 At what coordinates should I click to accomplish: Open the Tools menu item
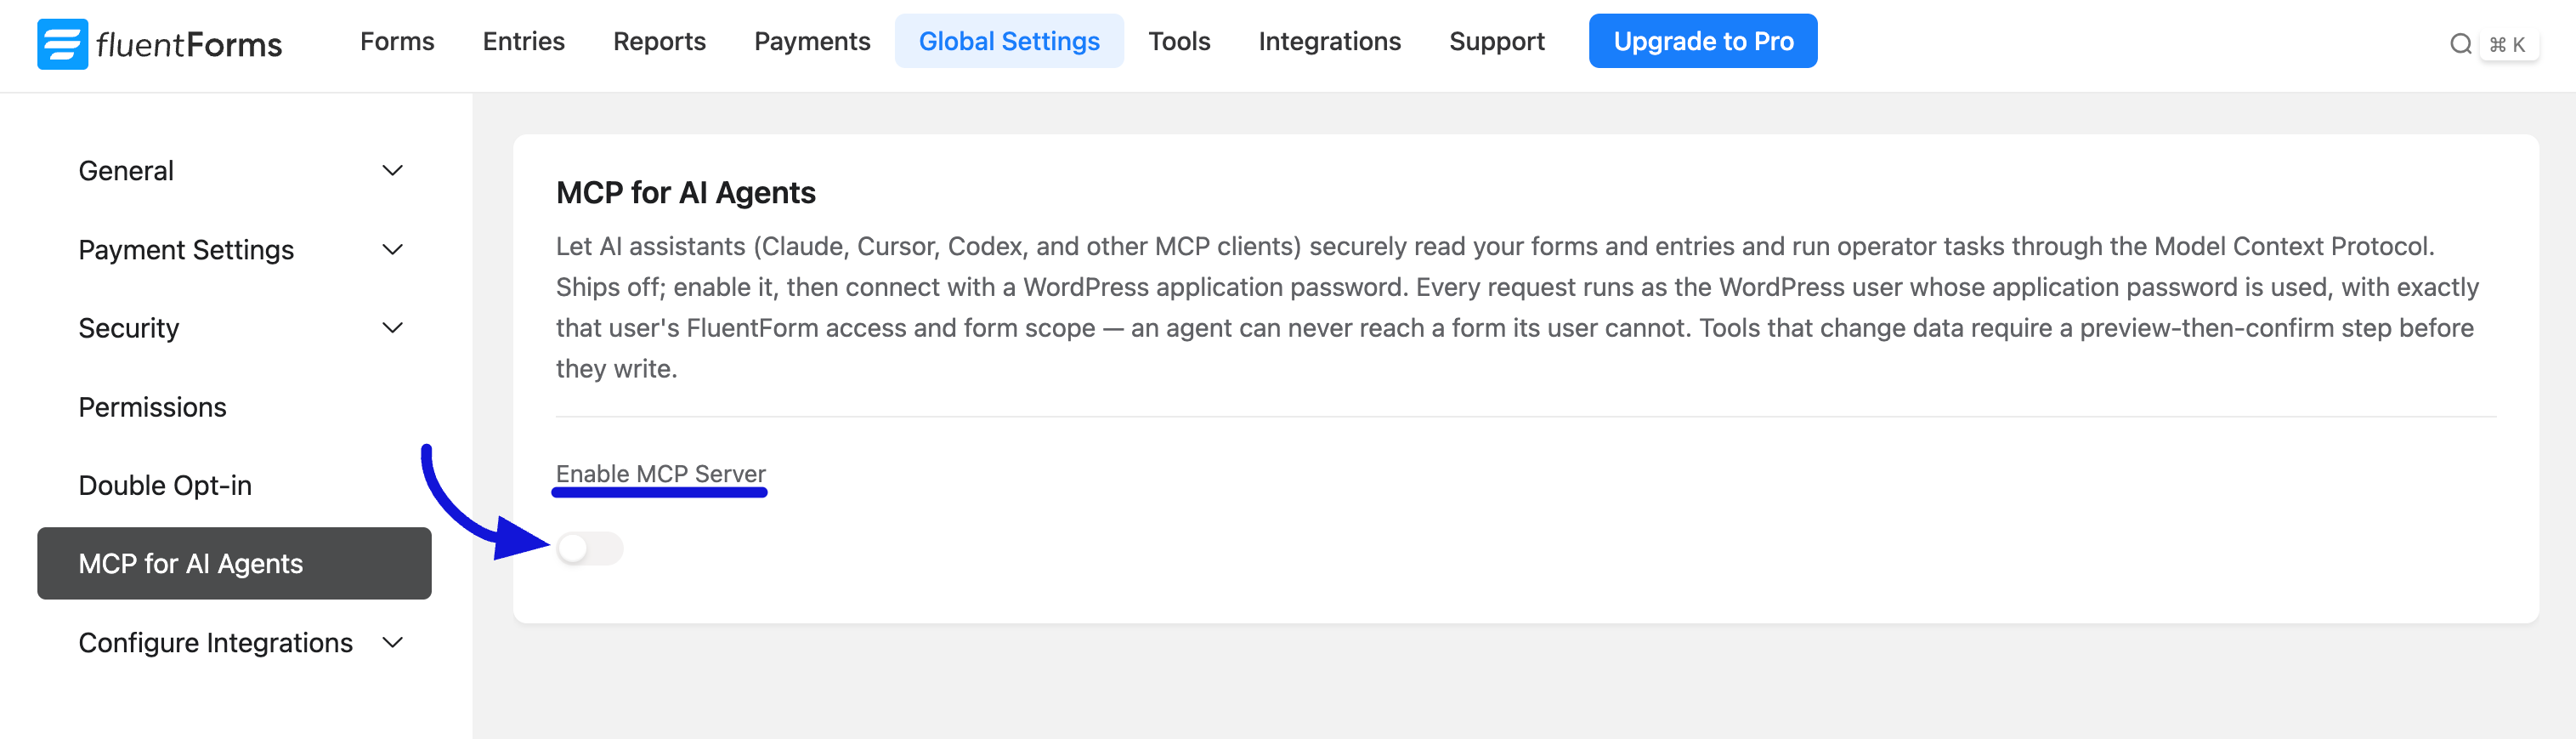click(x=1179, y=41)
